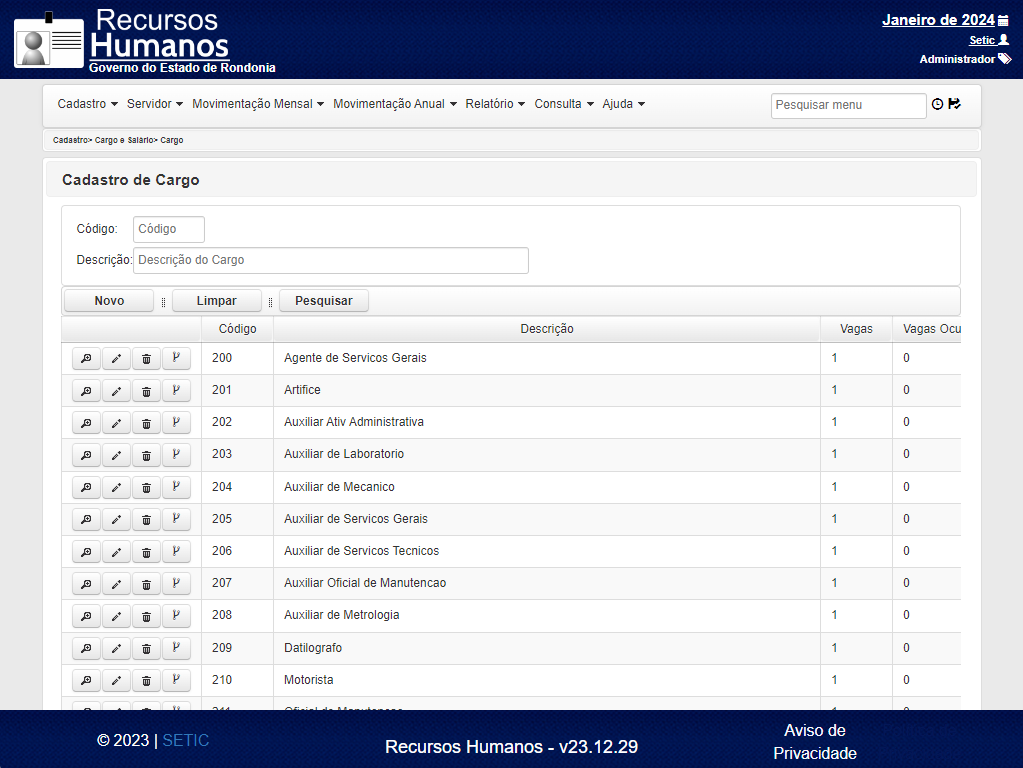1023x768 pixels.
Task: Open the SETIC footer link
Action: tap(186, 741)
